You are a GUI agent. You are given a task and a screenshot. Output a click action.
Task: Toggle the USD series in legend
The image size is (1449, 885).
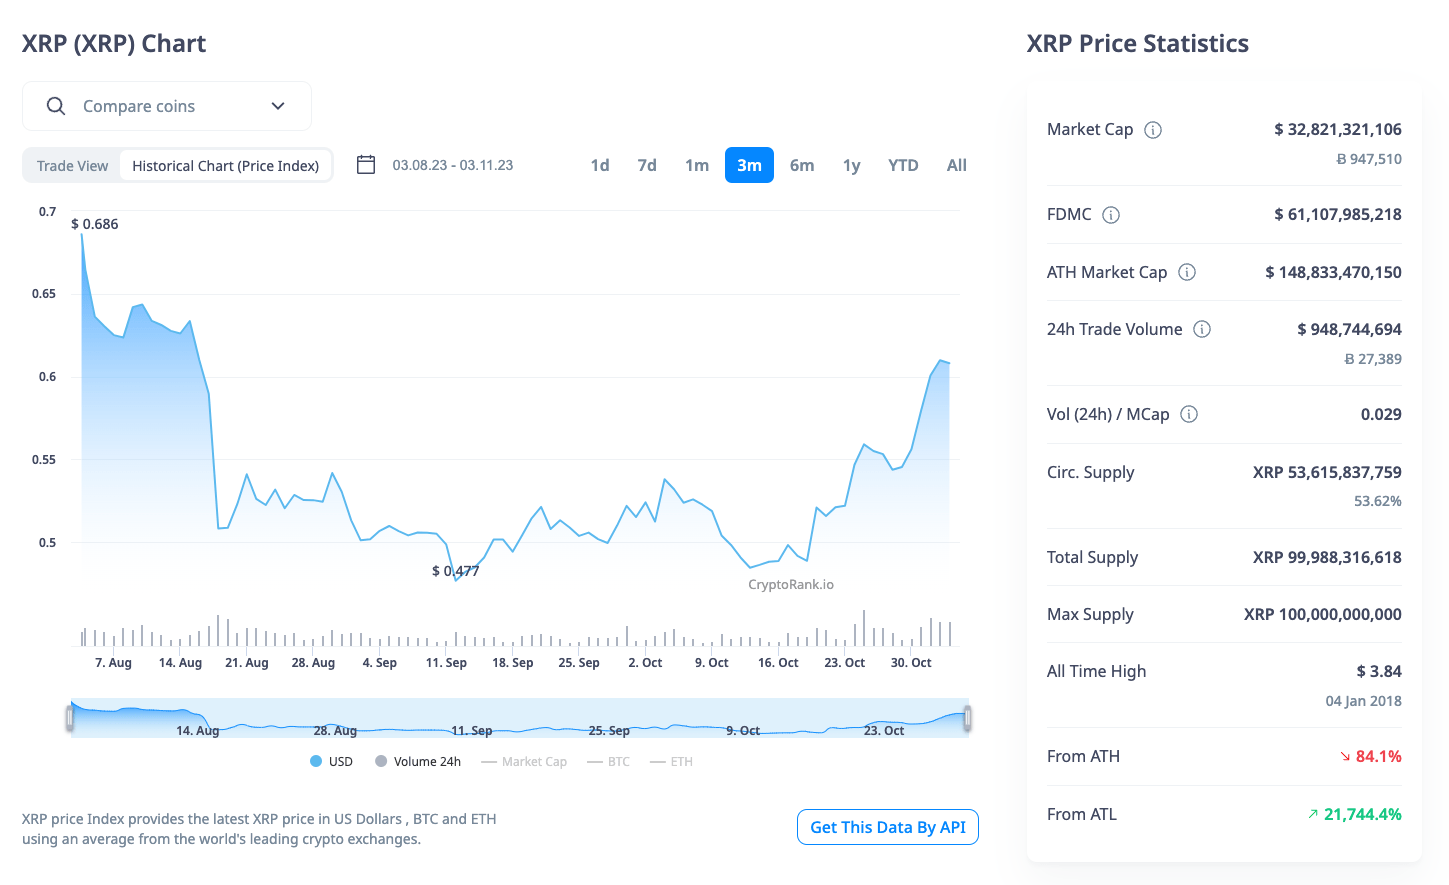(x=332, y=762)
